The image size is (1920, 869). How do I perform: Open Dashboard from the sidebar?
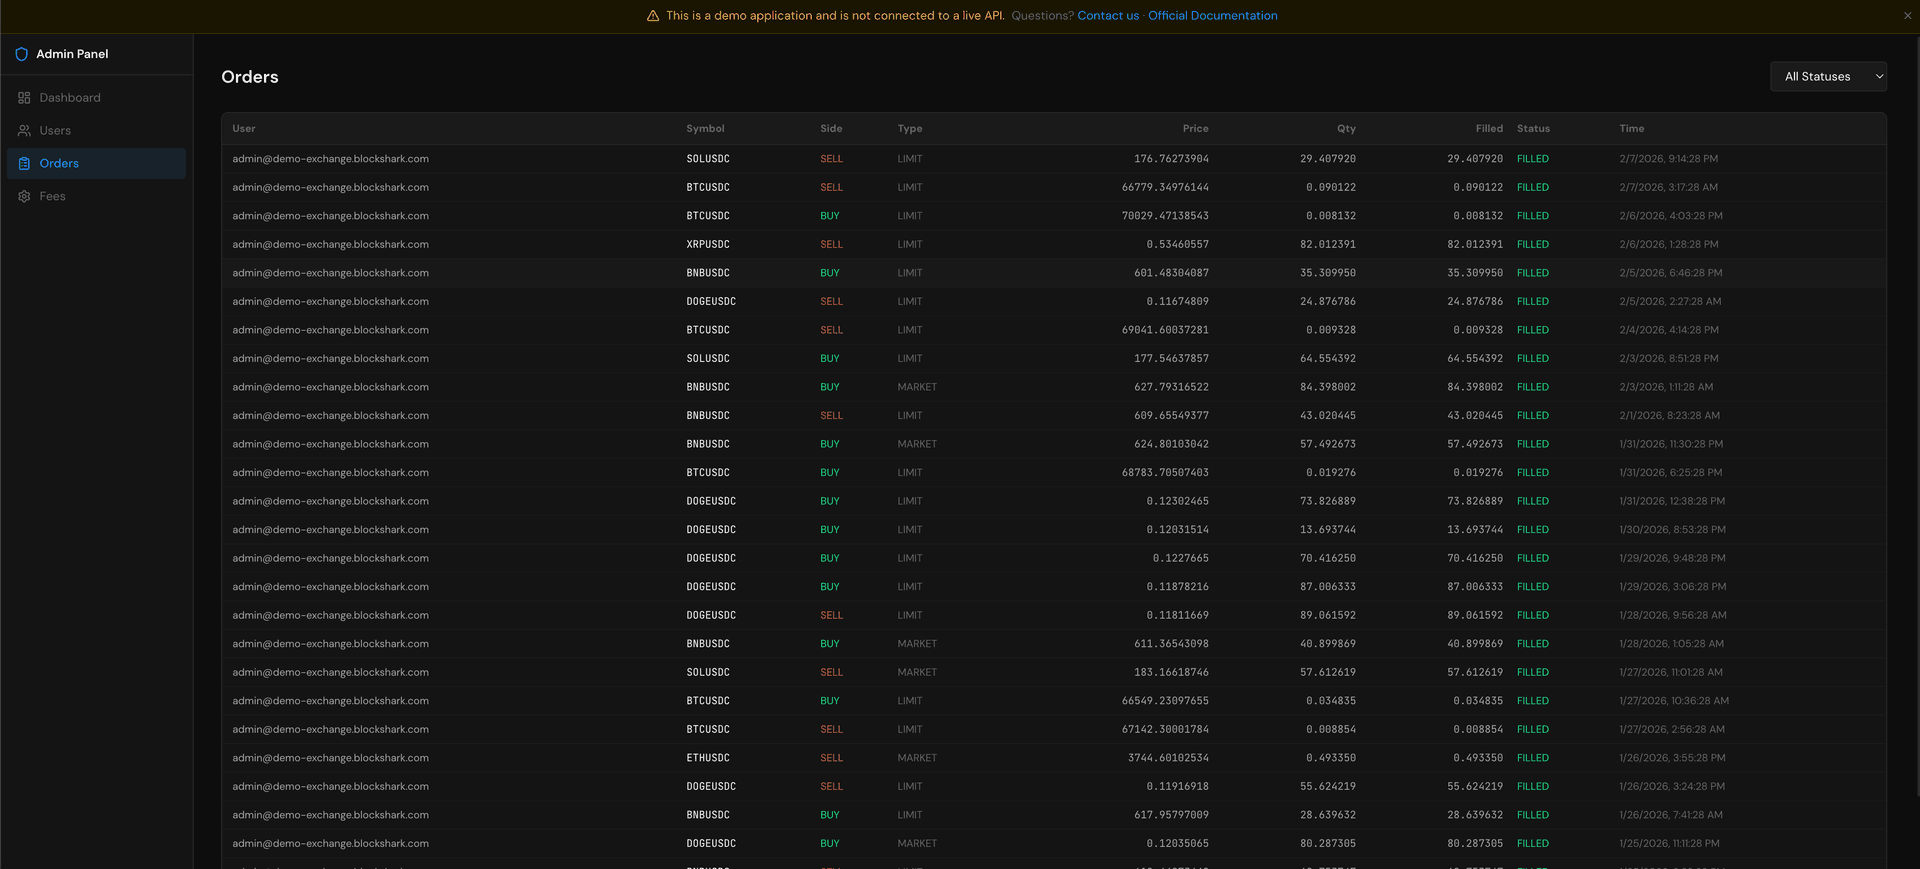coord(70,98)
